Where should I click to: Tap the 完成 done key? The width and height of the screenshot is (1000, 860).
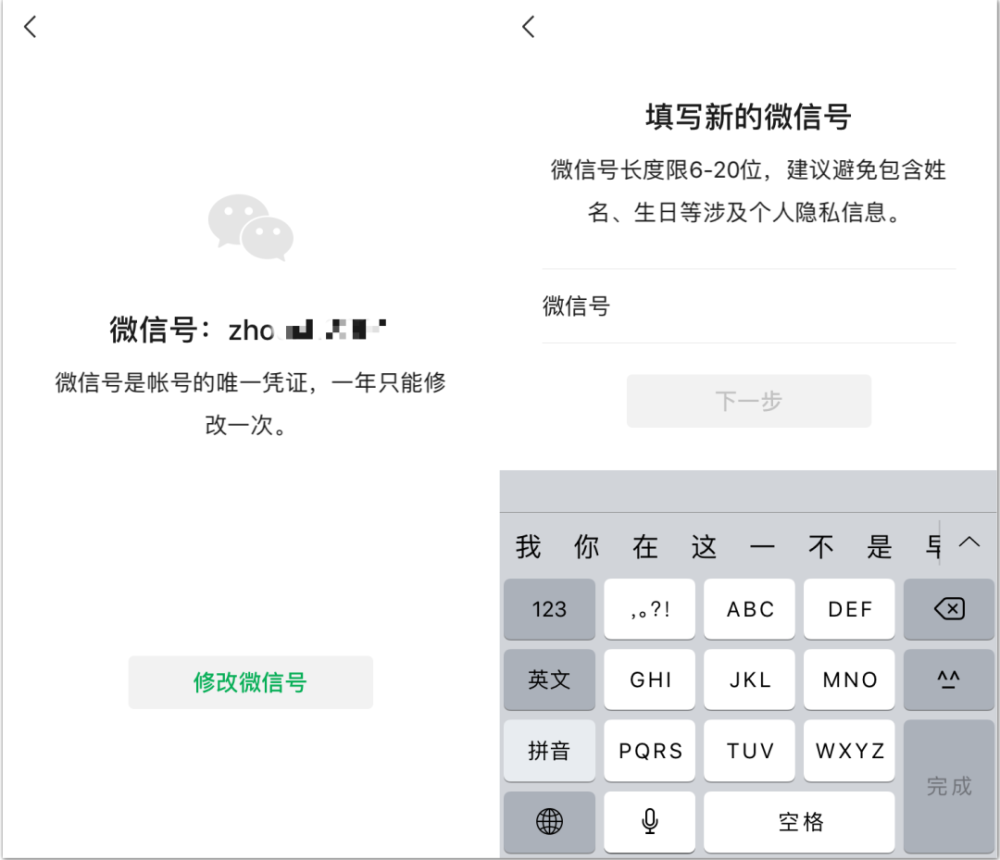tap(950, 786)
